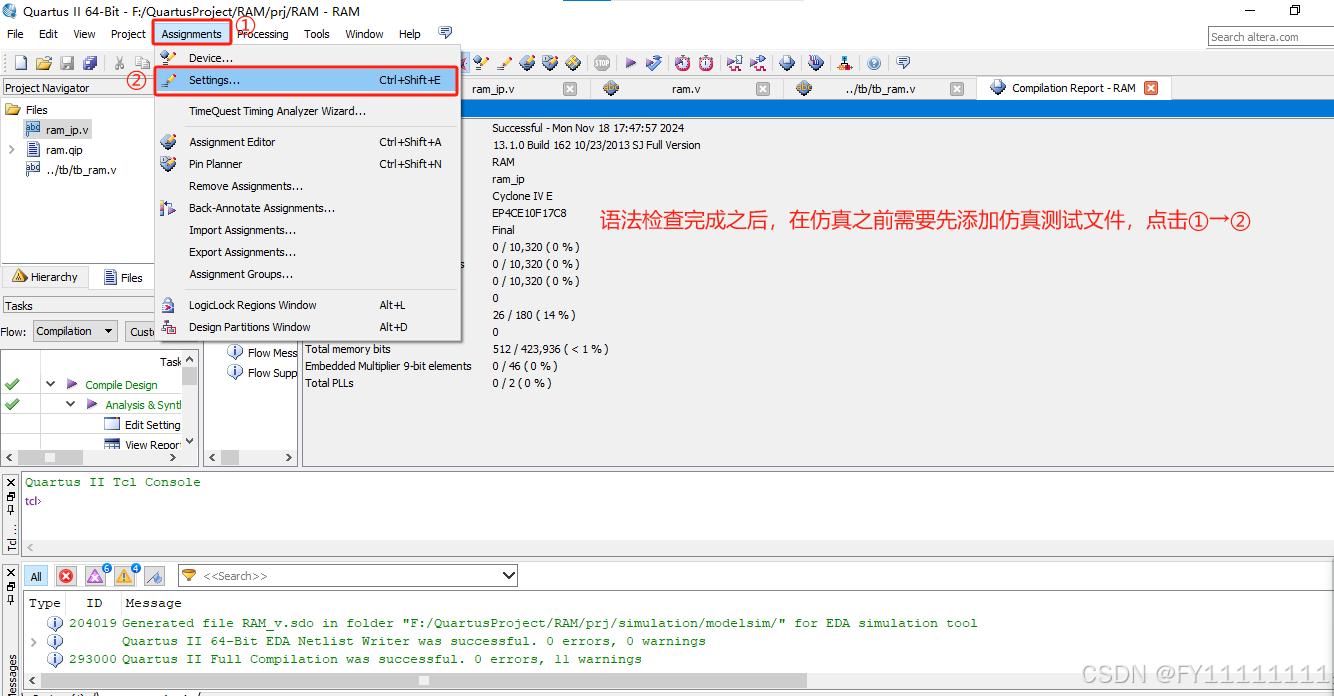Screen dimensions: 1334x696
Task: Switch to the ram.v editor tab
Action: tap(686, 88)
